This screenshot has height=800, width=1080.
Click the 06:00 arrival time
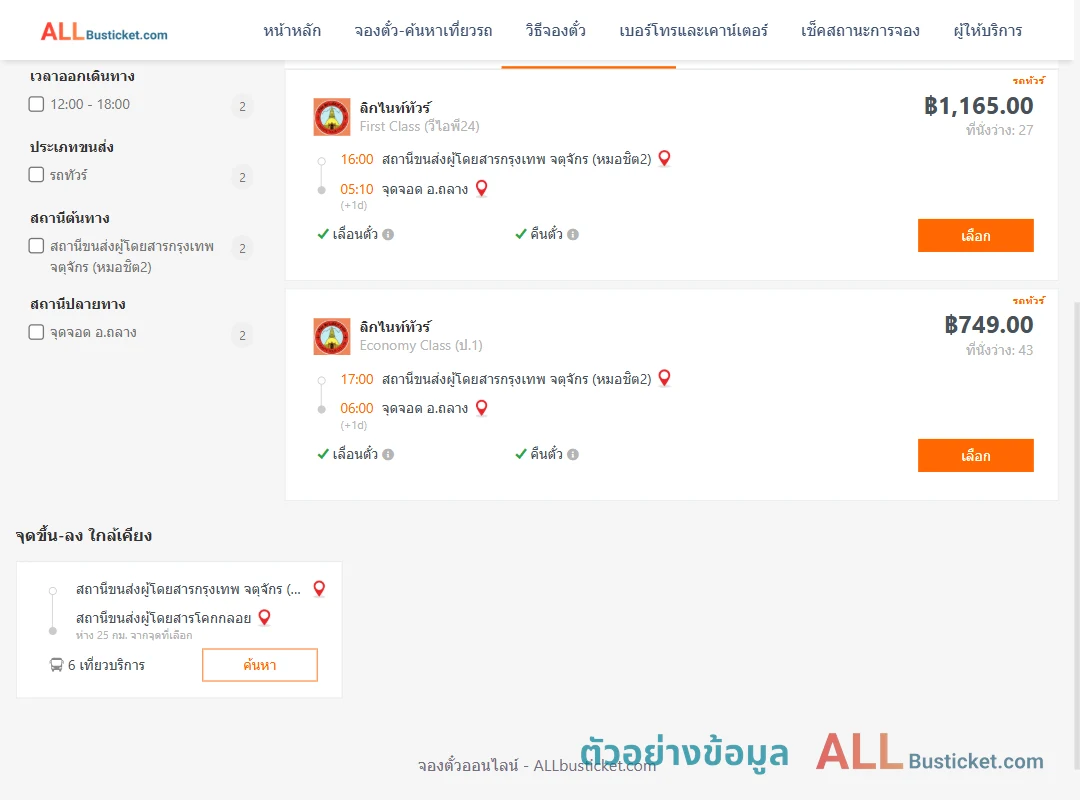pyautogui.click(x=357, y=408)
